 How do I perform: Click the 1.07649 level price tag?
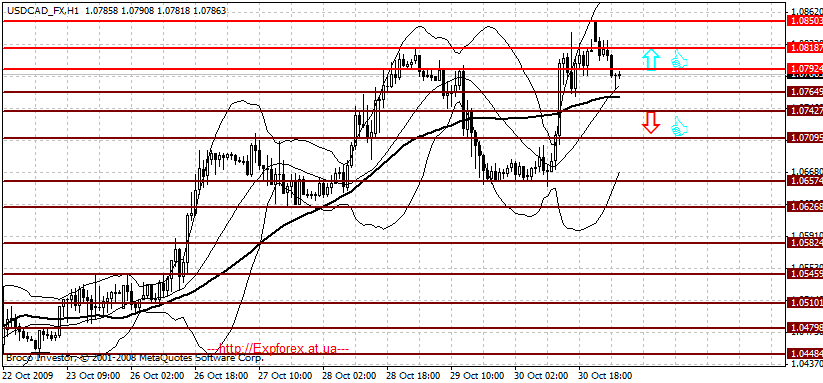pyautogui.click(x=806, y=92)
